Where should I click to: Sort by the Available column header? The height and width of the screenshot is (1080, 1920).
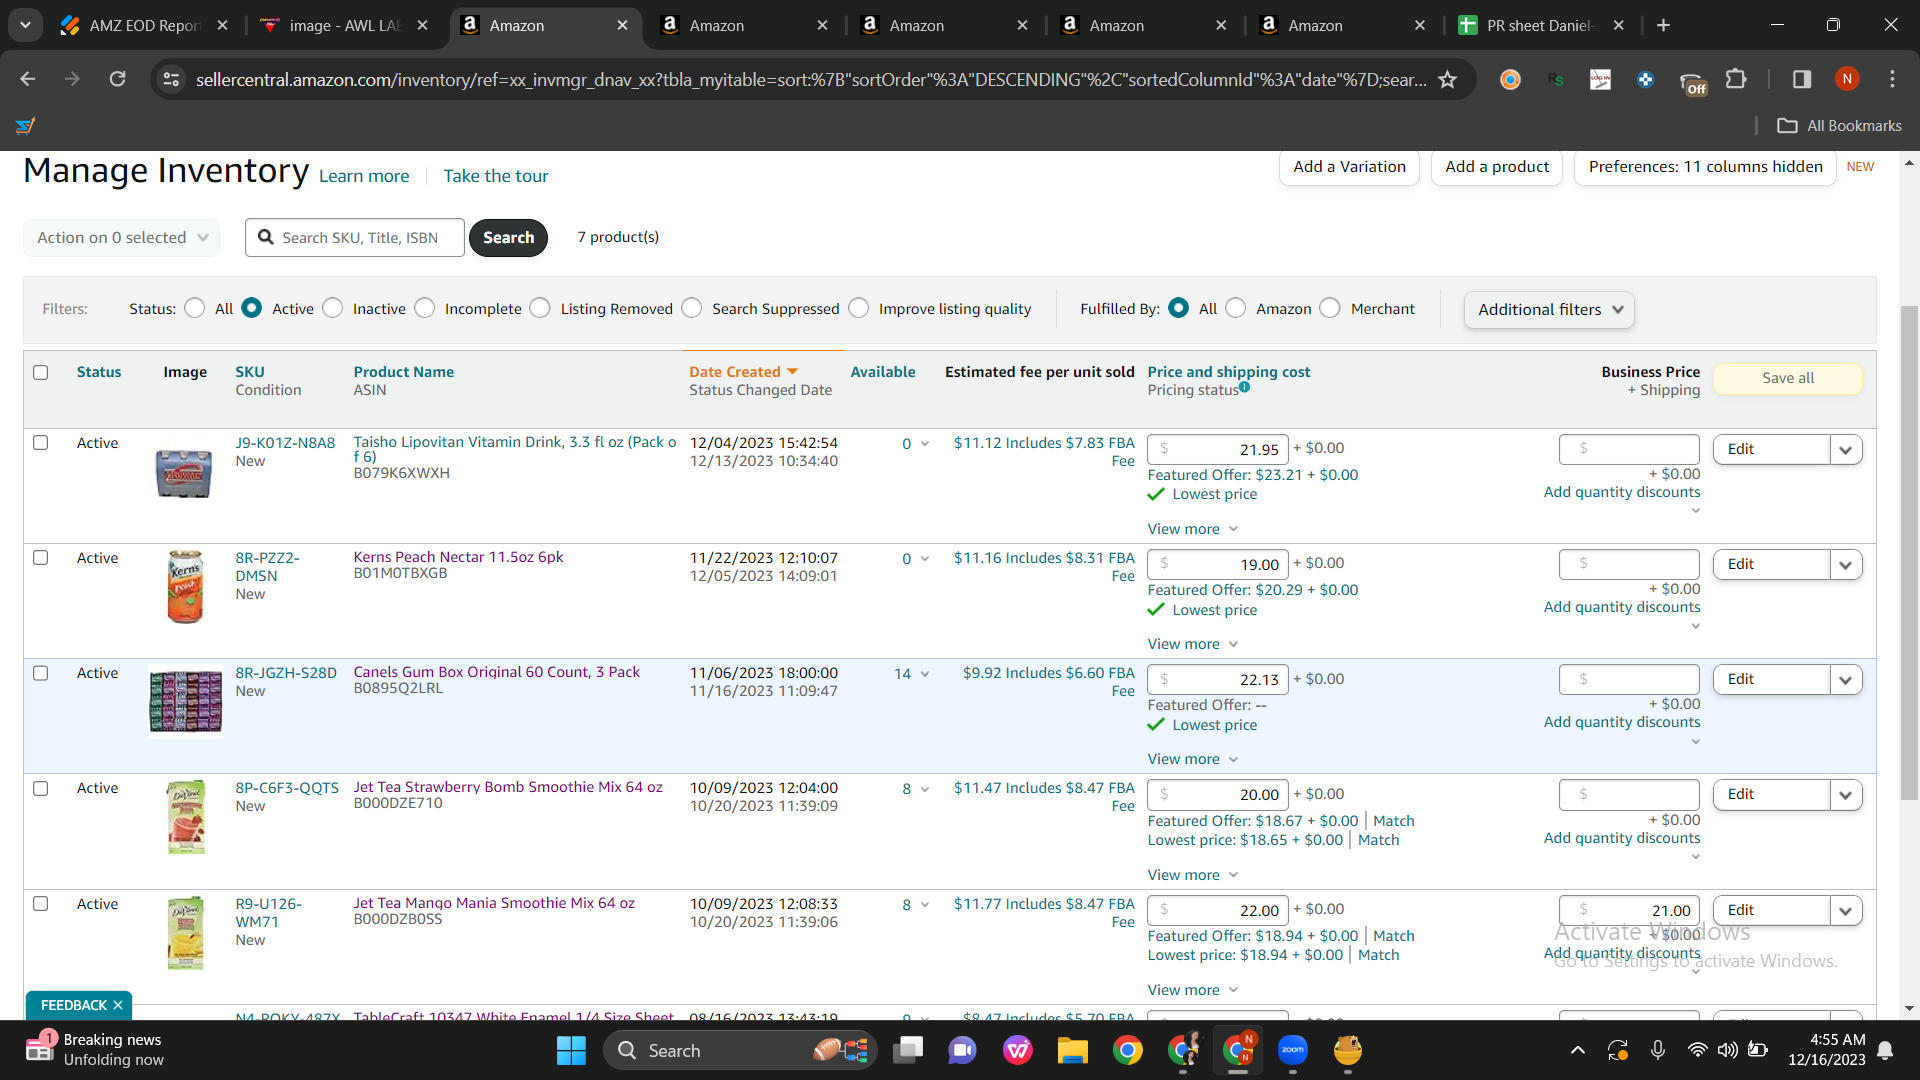click(x=883, y=372)
